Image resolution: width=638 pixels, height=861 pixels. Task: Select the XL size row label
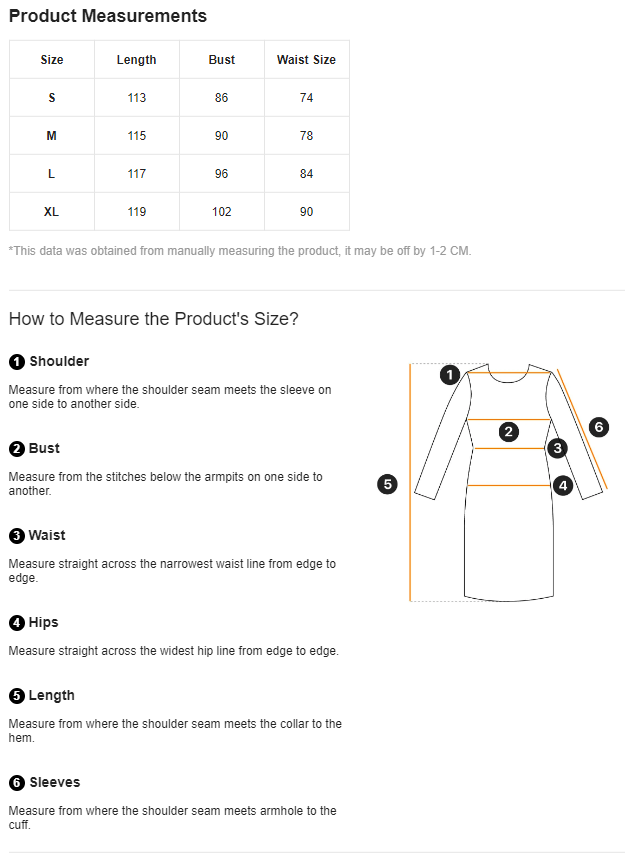(52, 212)
